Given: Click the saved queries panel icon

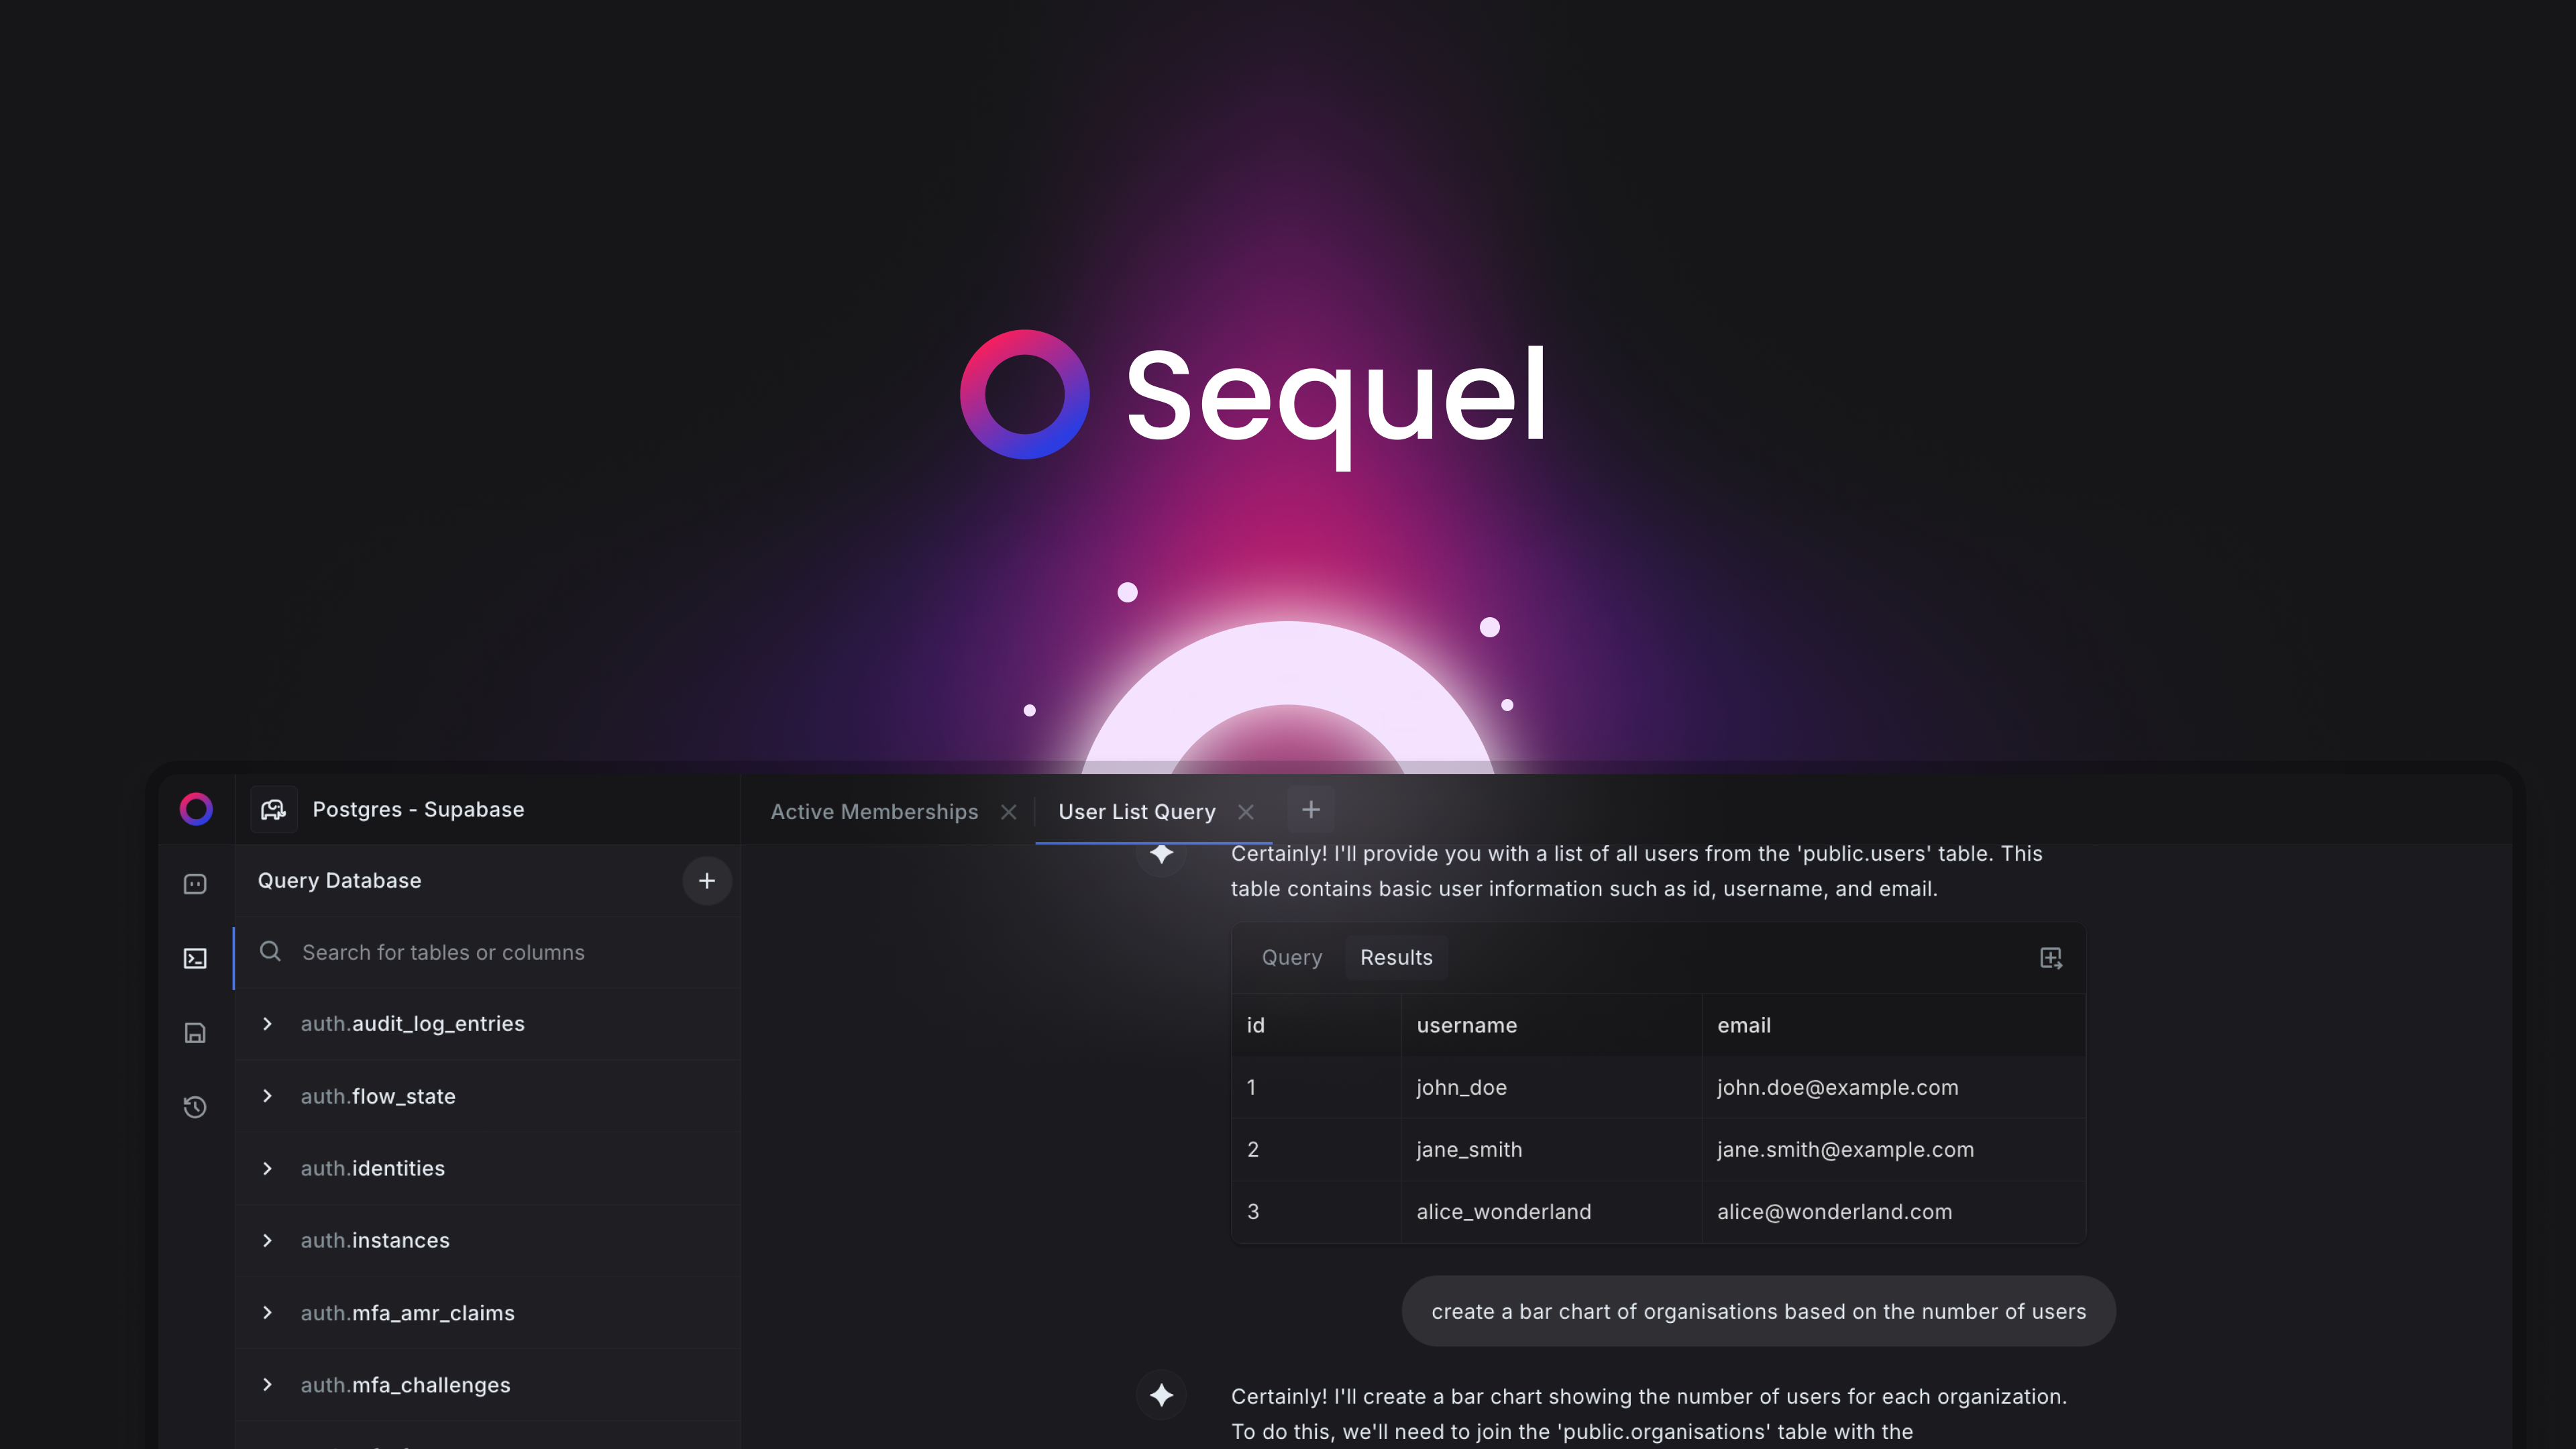Looking at the screenshot, I should (x=195, y=1033).
